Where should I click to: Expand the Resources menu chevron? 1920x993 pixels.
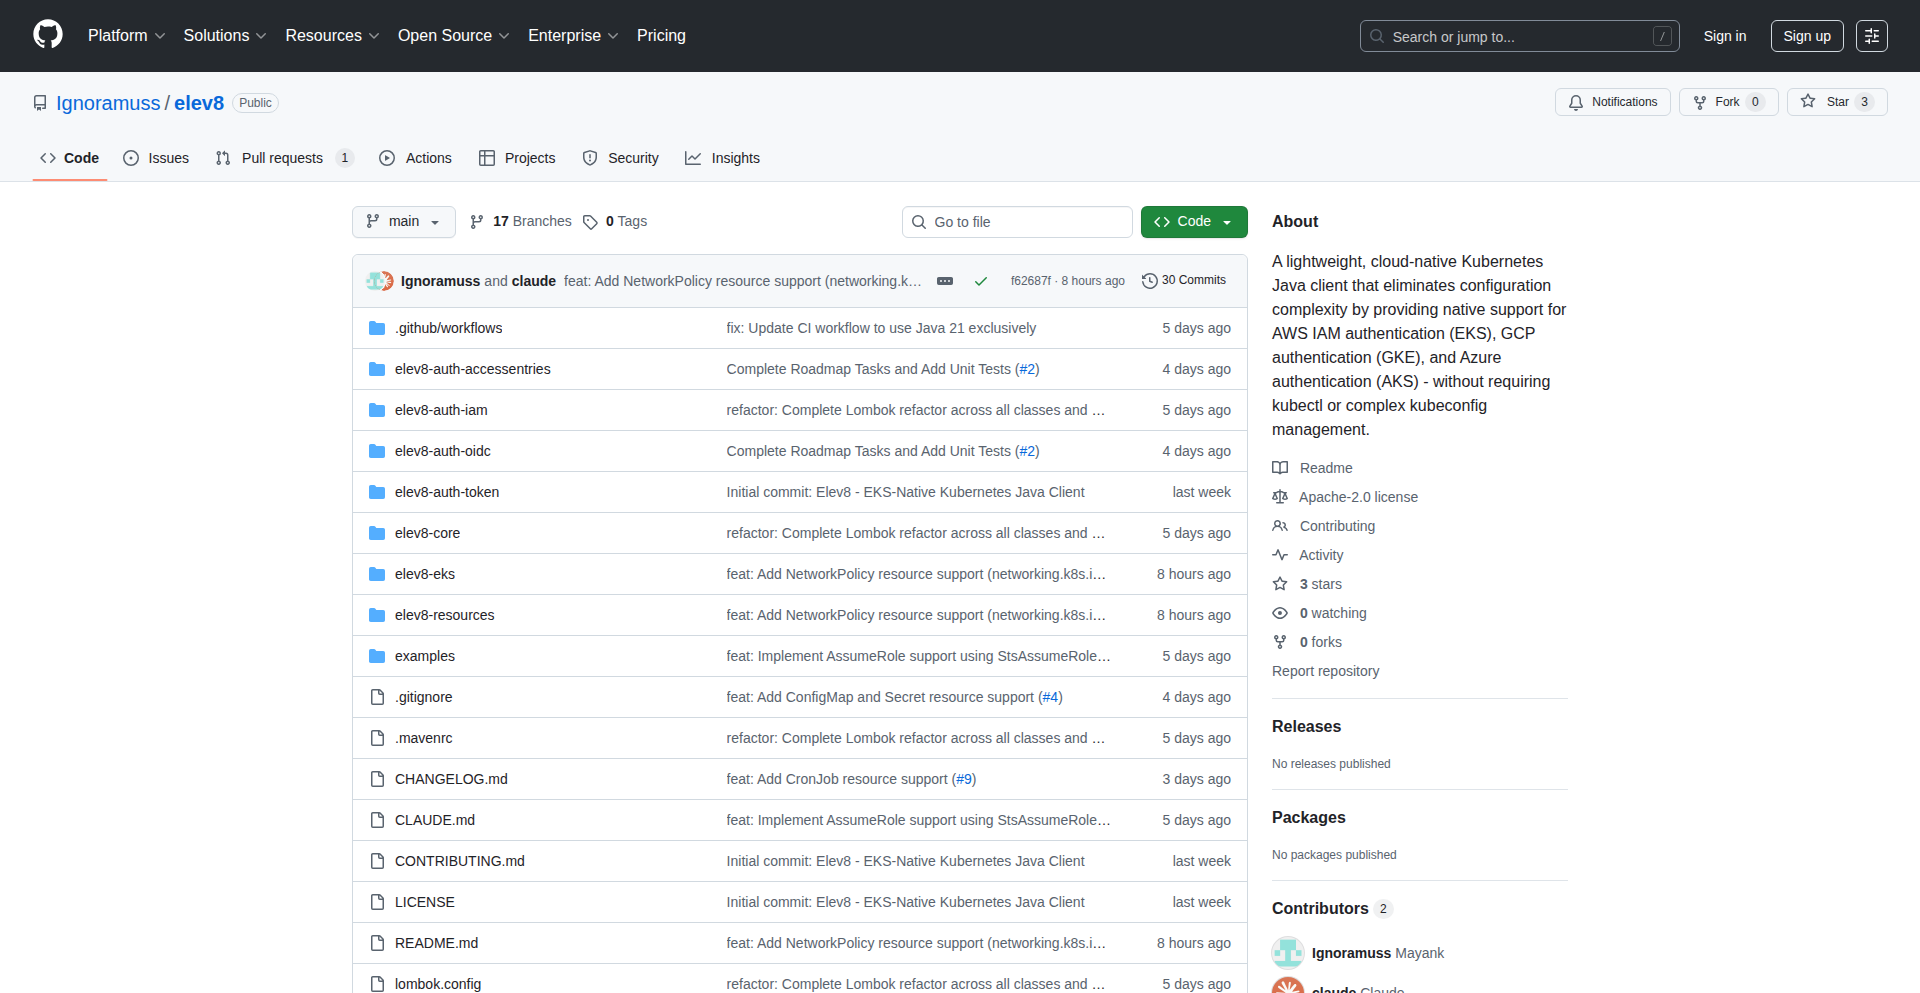pos(374,36)
